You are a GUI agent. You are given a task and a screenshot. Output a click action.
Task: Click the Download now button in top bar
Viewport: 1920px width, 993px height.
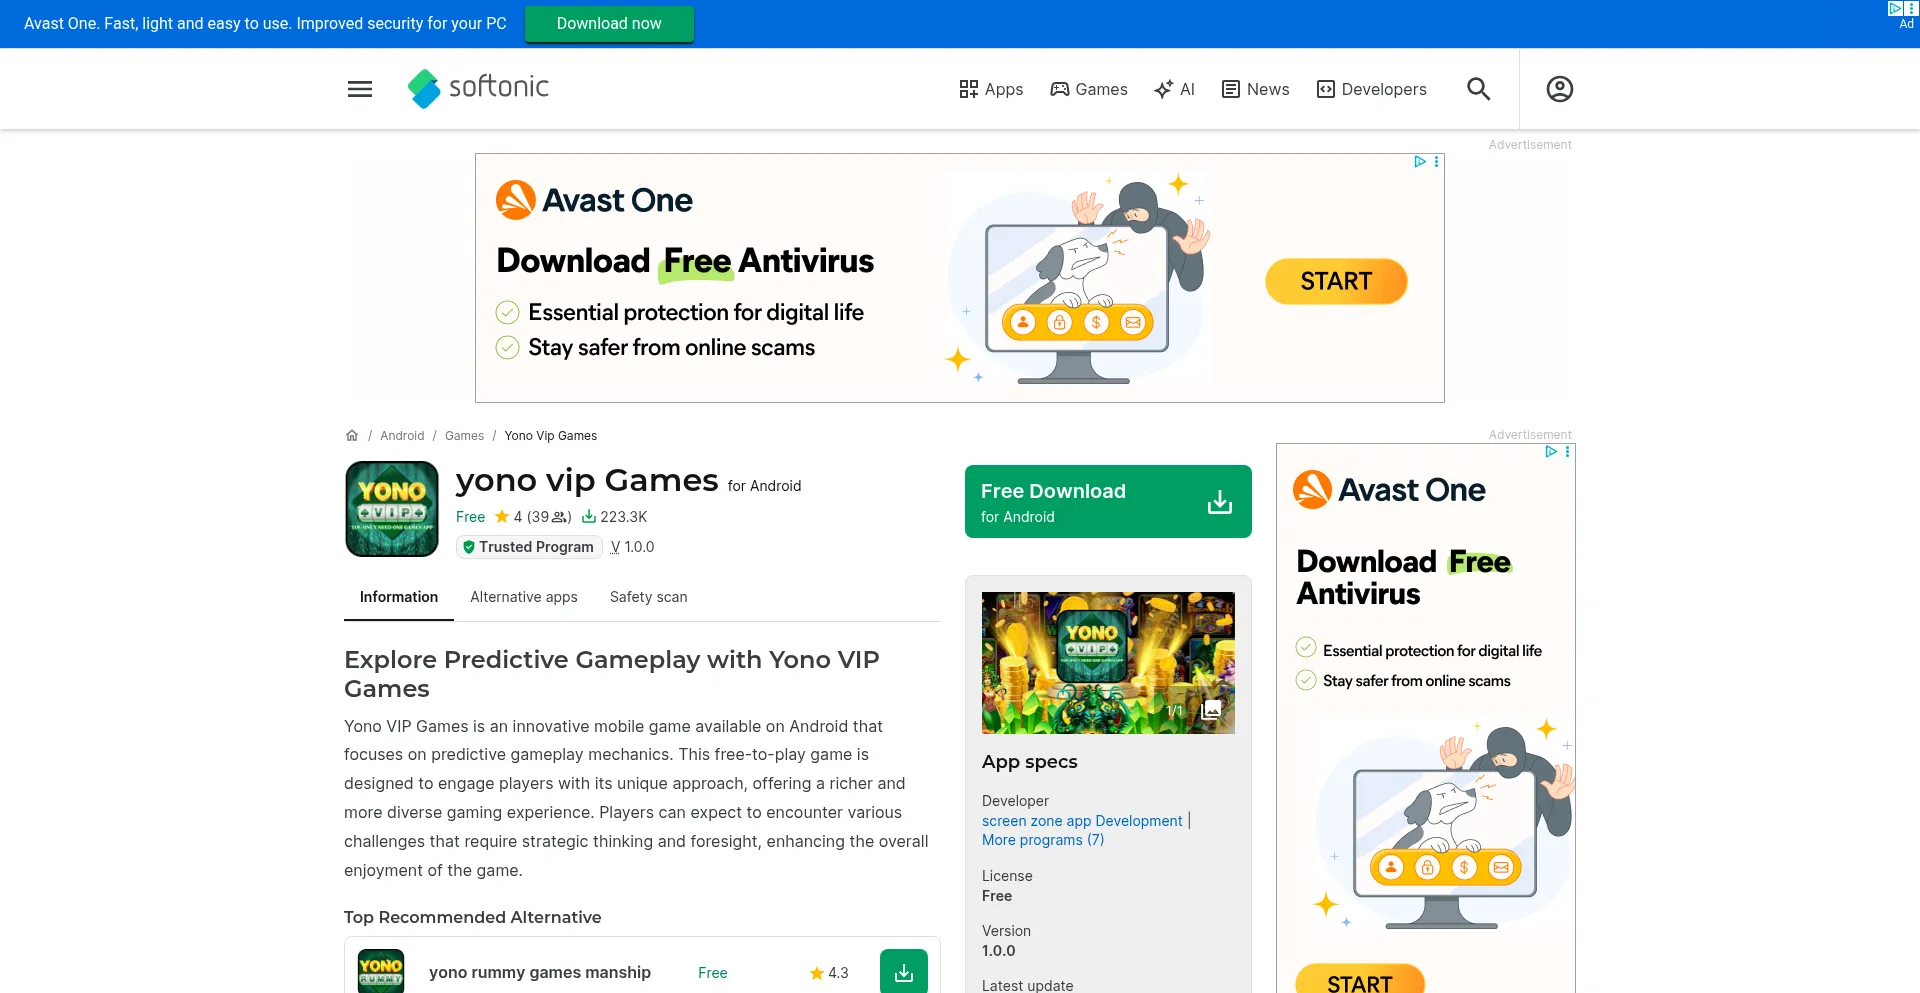pyautogui.click(x=609, y=24)
